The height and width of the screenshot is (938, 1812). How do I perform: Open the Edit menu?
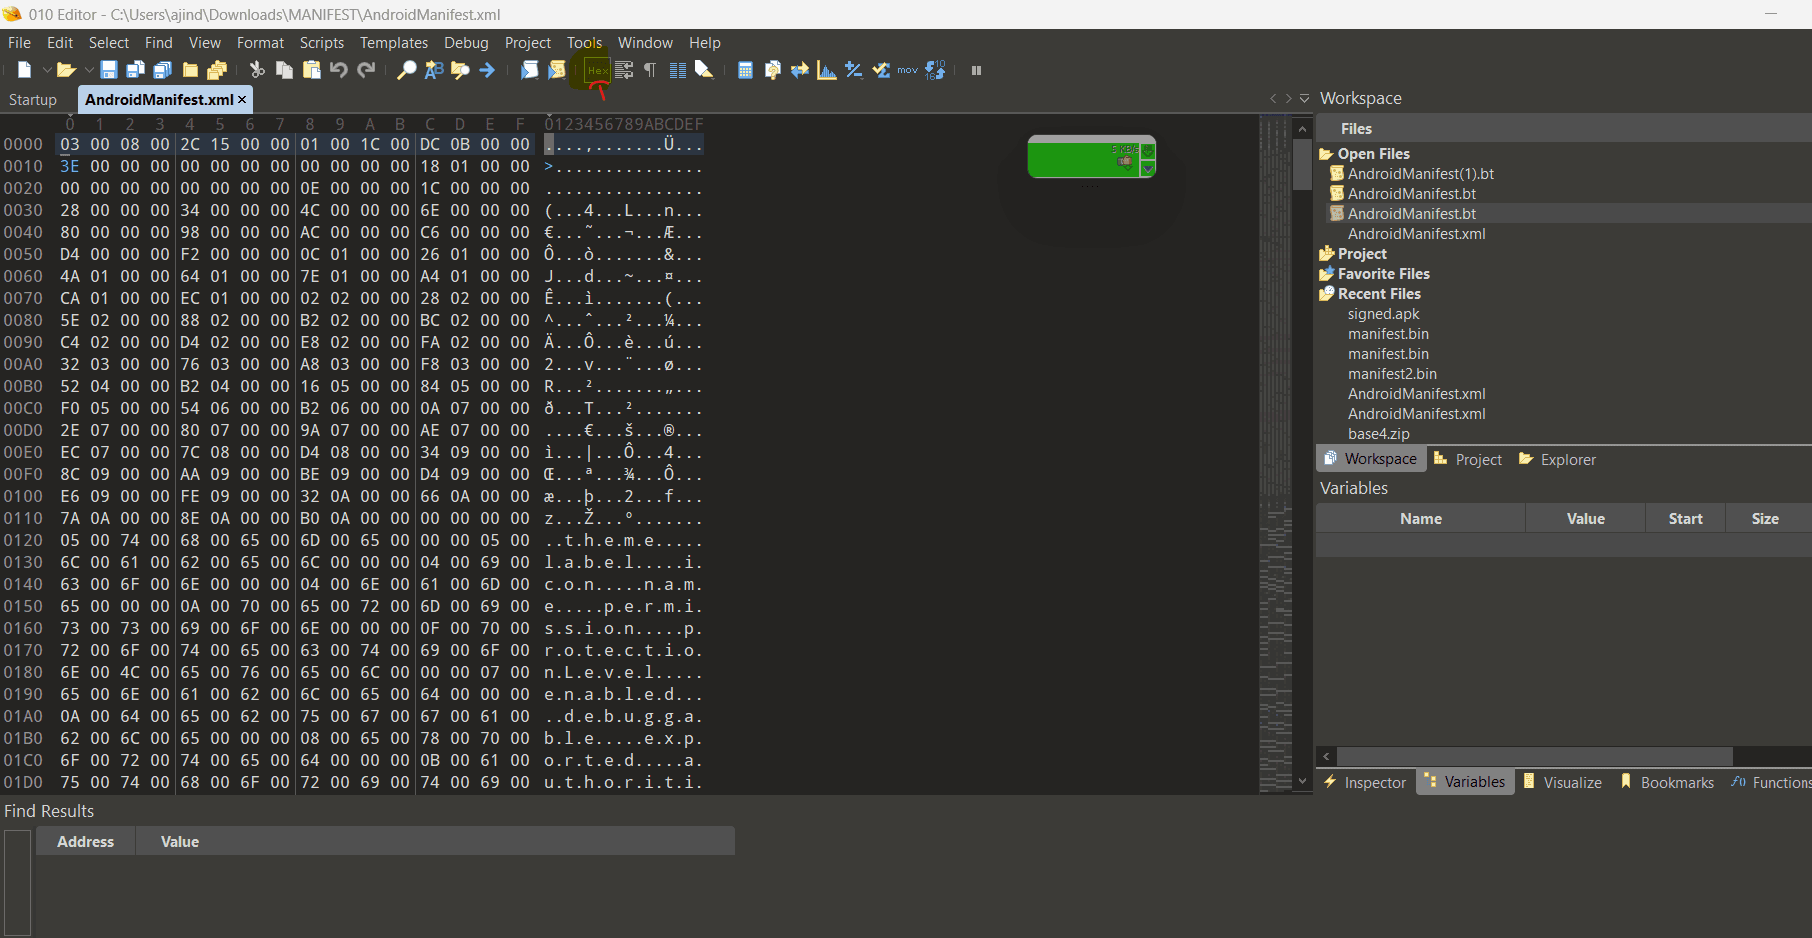tap(60, 43)
